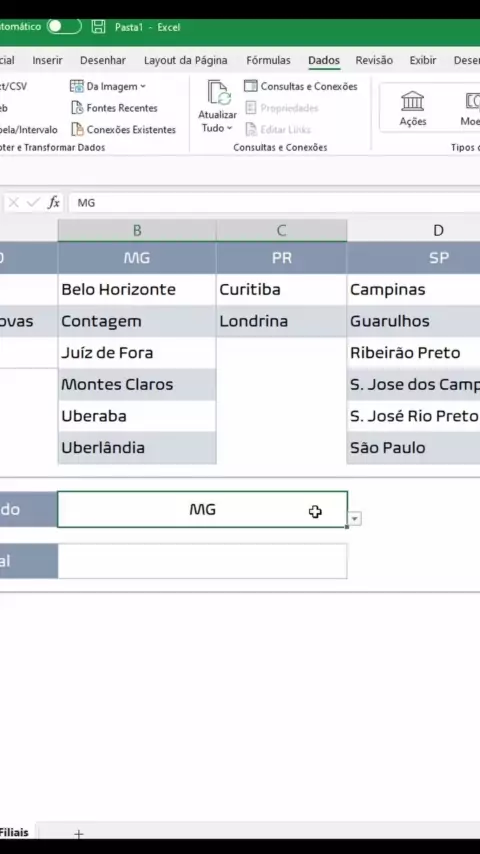
Task: Add a new sheet with plus button
Action: [x=78, y=834]
